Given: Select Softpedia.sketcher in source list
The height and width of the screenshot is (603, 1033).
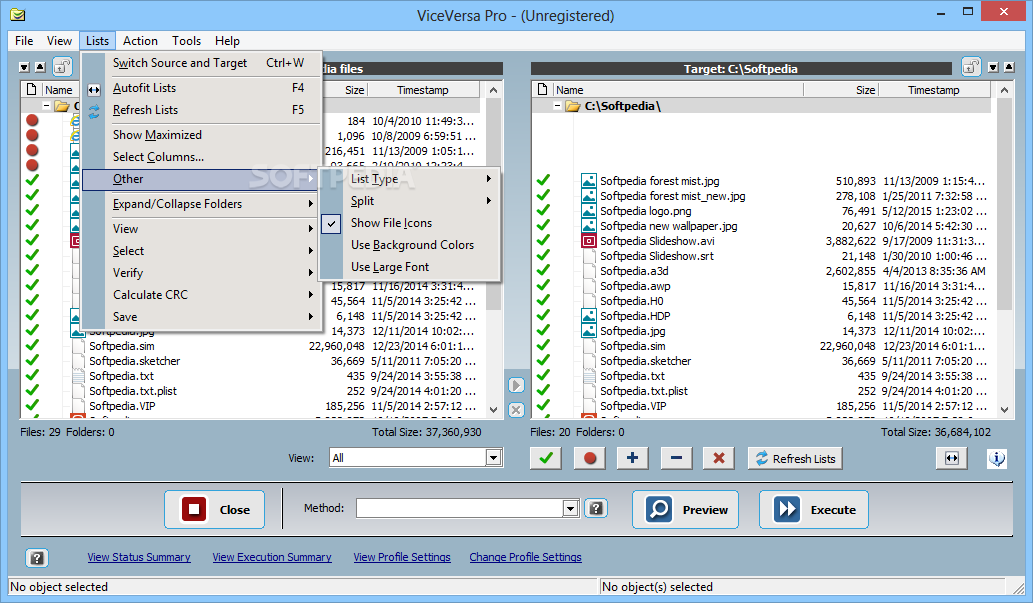Looking at the screenshot, I should coord(134,360).
